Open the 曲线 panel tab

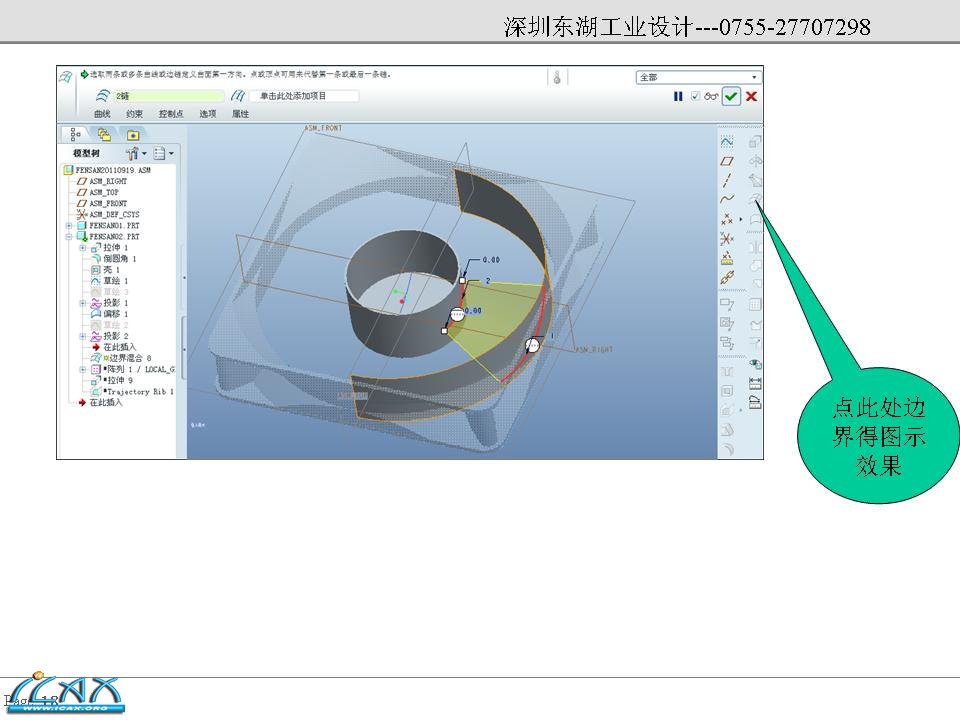[102, 114]
